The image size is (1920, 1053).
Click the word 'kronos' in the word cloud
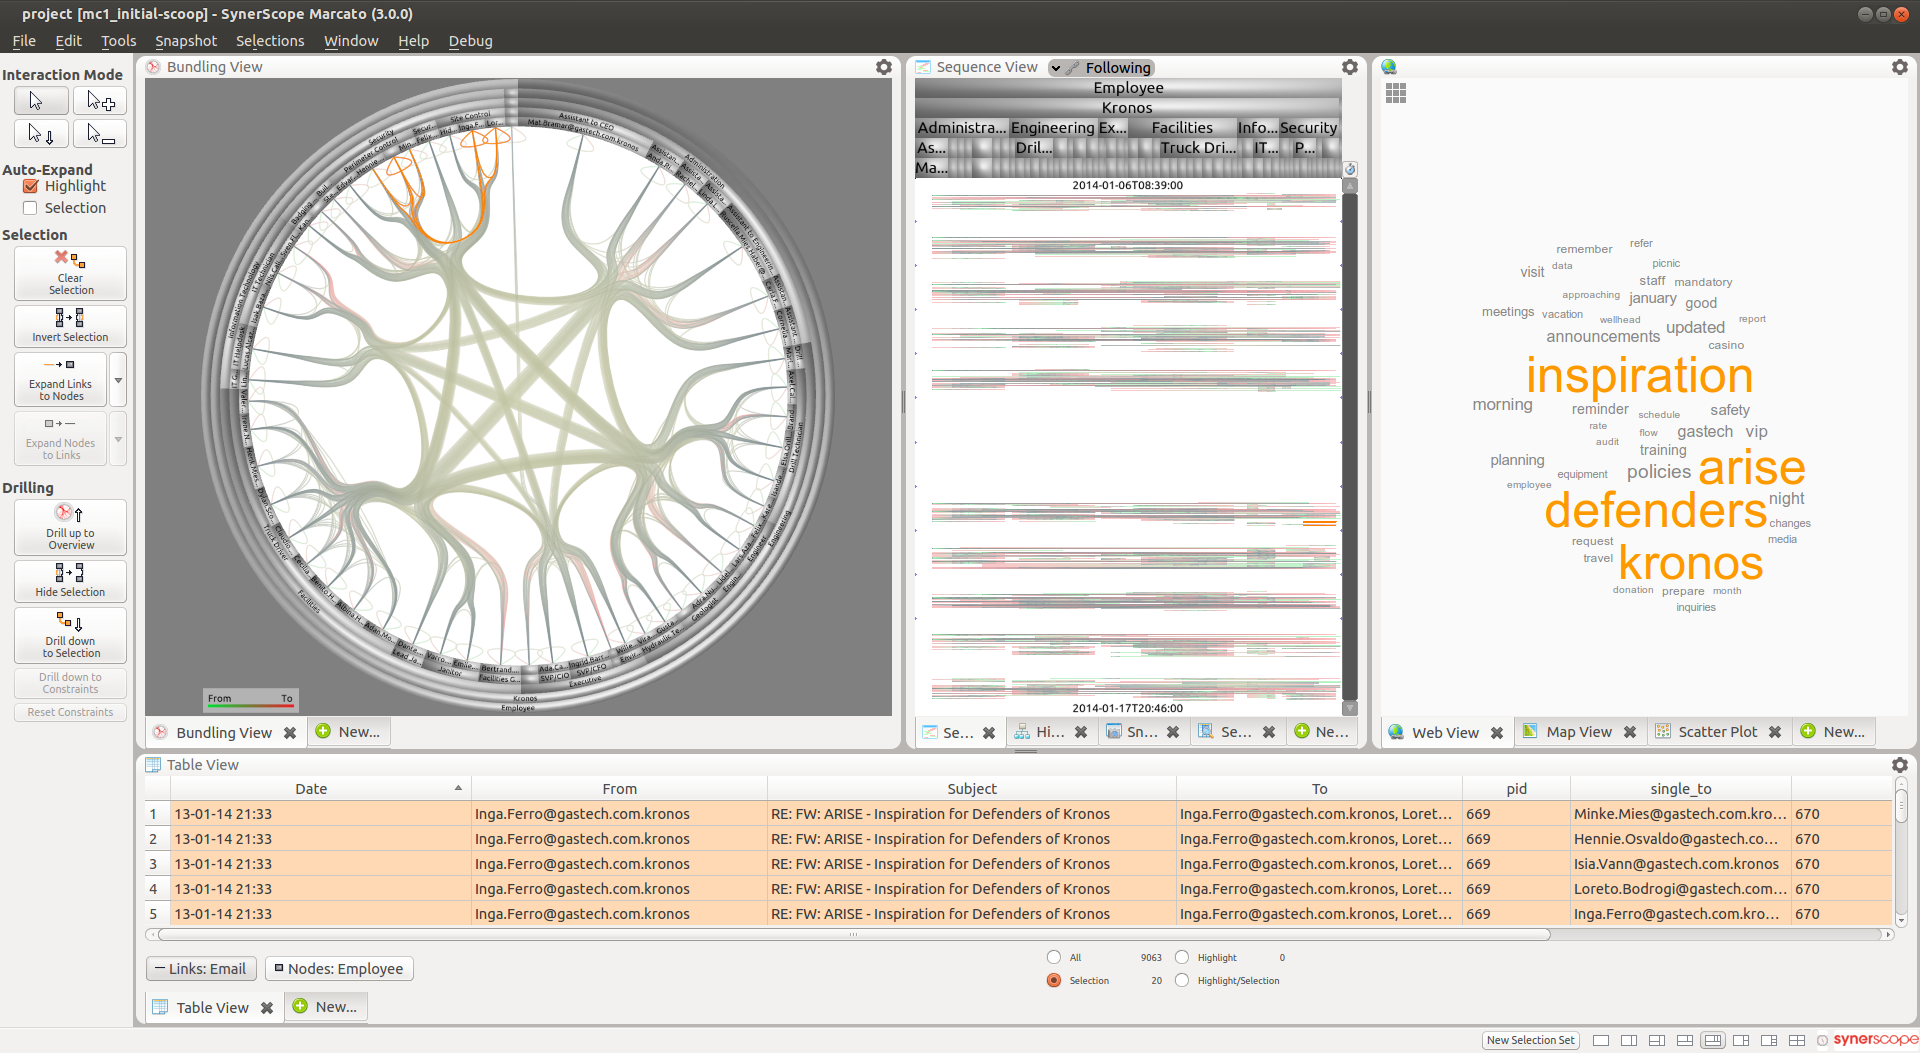pyautogui.click(x=1690, y=563)
